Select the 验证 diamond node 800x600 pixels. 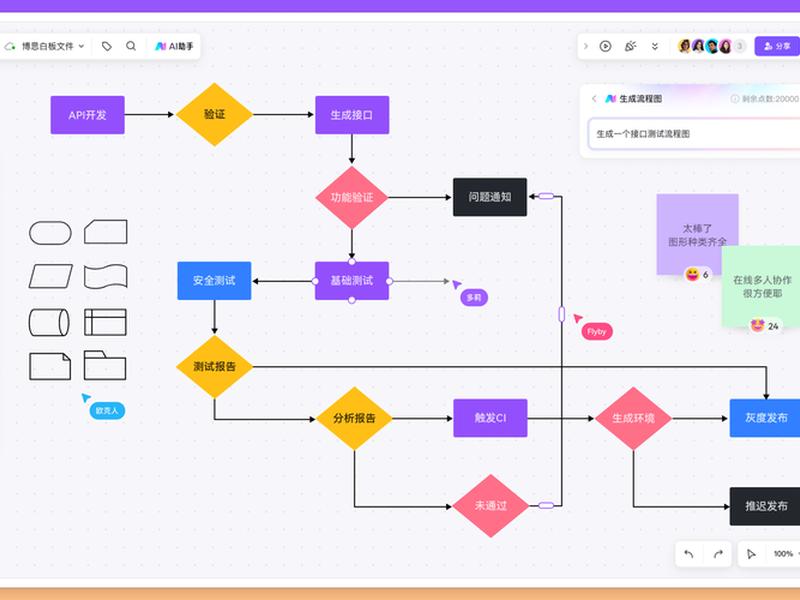point(214,114)
